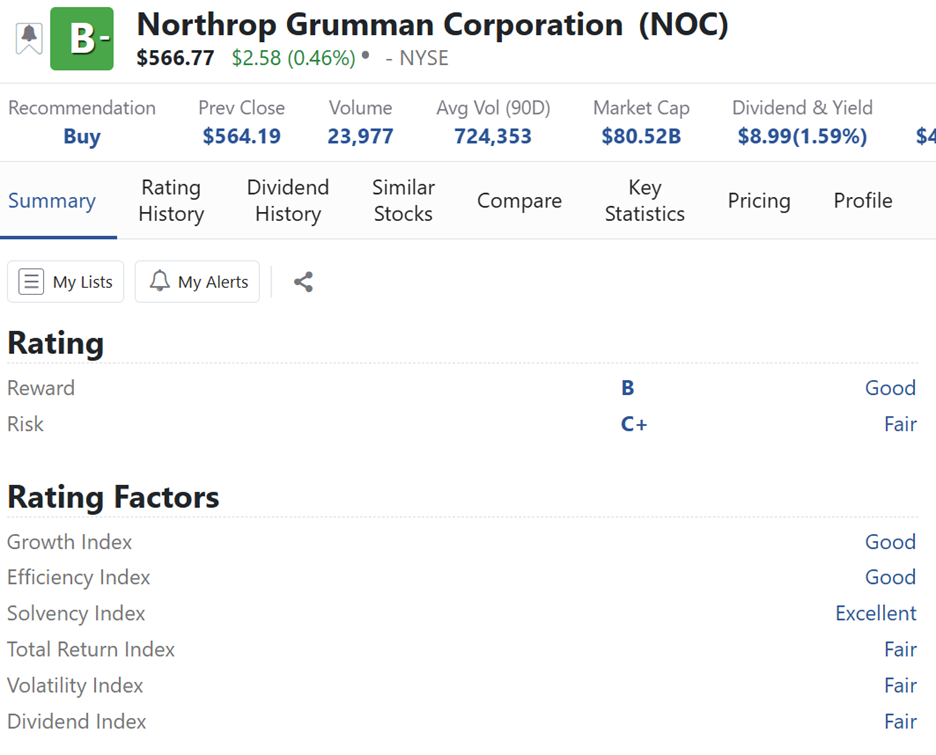The width and height of the screenshot is (936, 755).
Task: Click the Good Growth Index rating
Action: pyautogui.click(x=890, y=542)
